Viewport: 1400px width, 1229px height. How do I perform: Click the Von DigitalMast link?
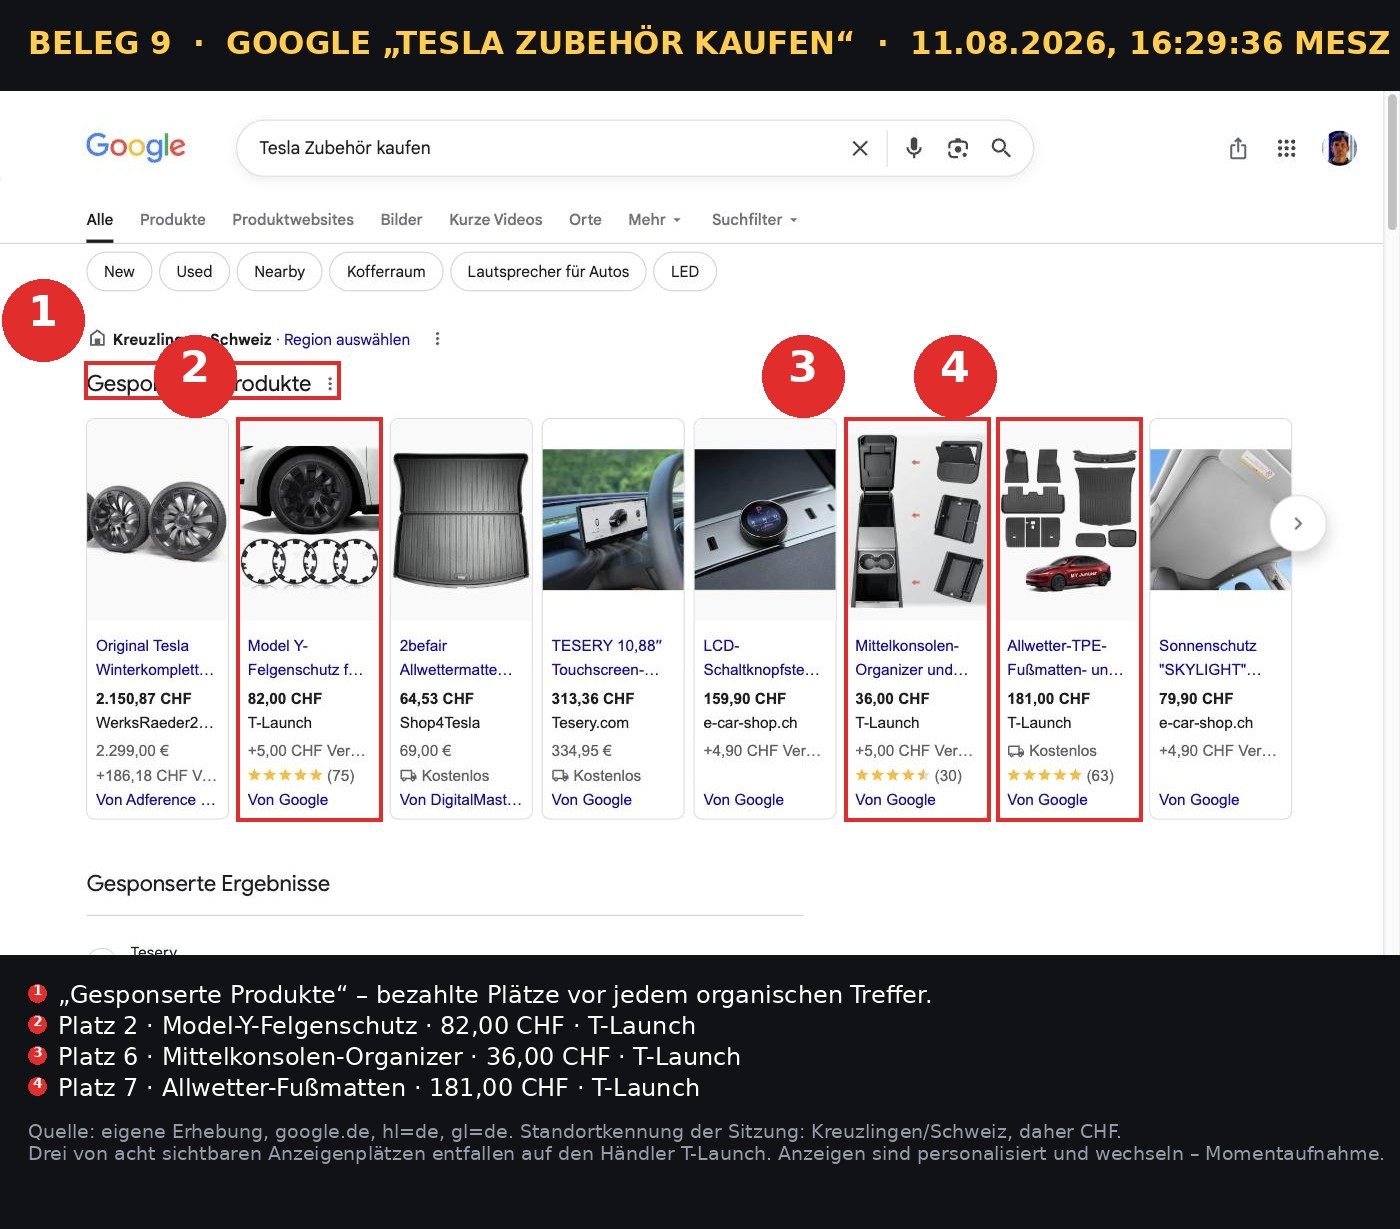click(x=461, y=800)
